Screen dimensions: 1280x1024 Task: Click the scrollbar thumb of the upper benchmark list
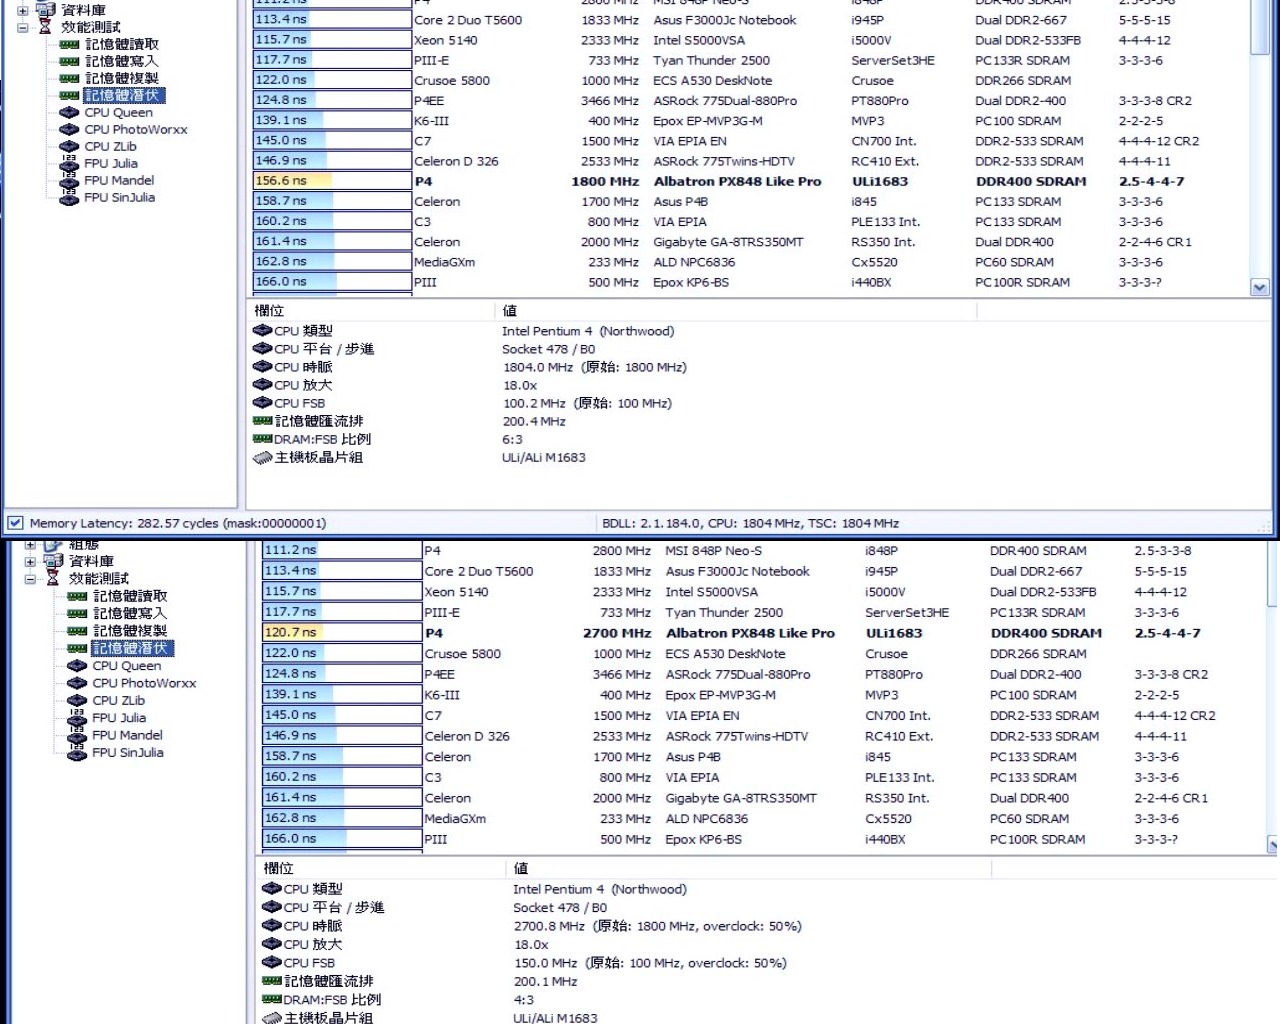(x=1259, y=27)
